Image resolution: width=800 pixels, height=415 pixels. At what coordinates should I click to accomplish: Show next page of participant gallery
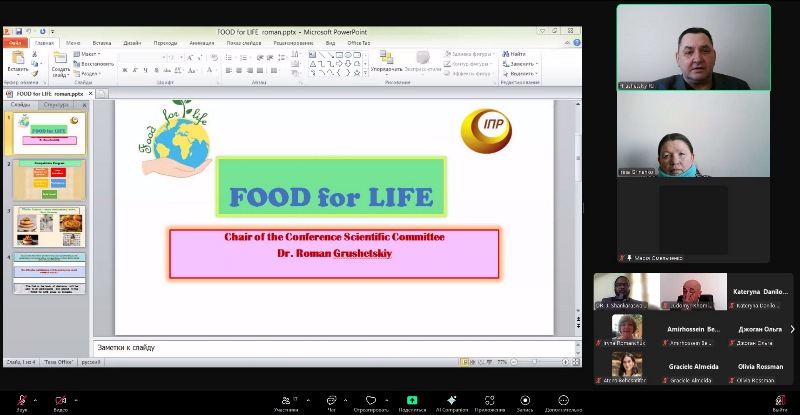(x=792, y=329)
